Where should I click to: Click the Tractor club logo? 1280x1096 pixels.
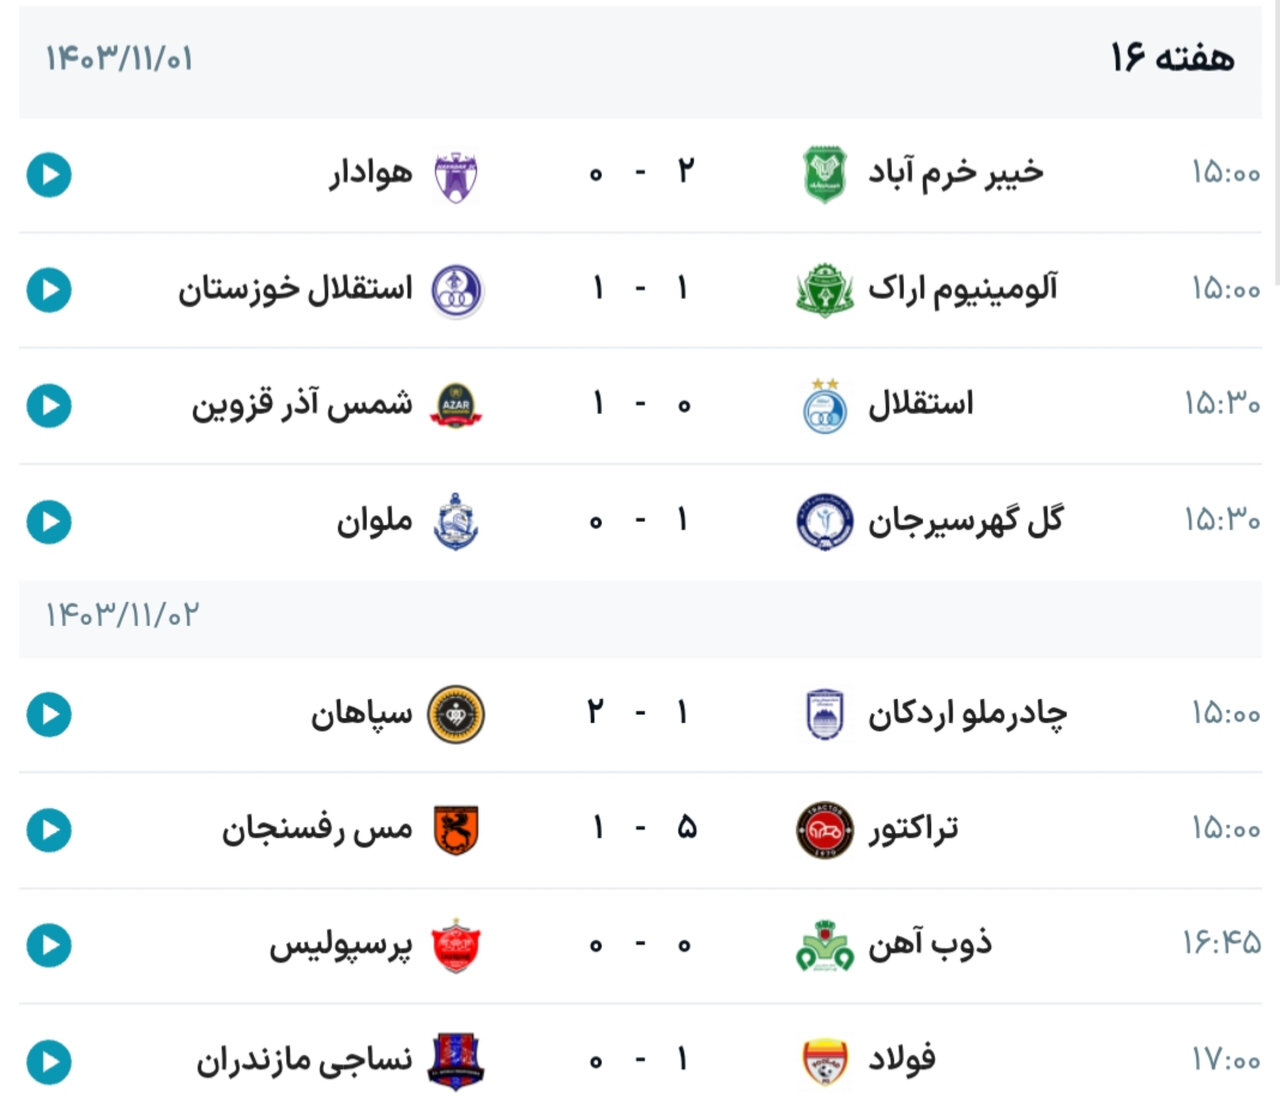(x=825, y=830)
